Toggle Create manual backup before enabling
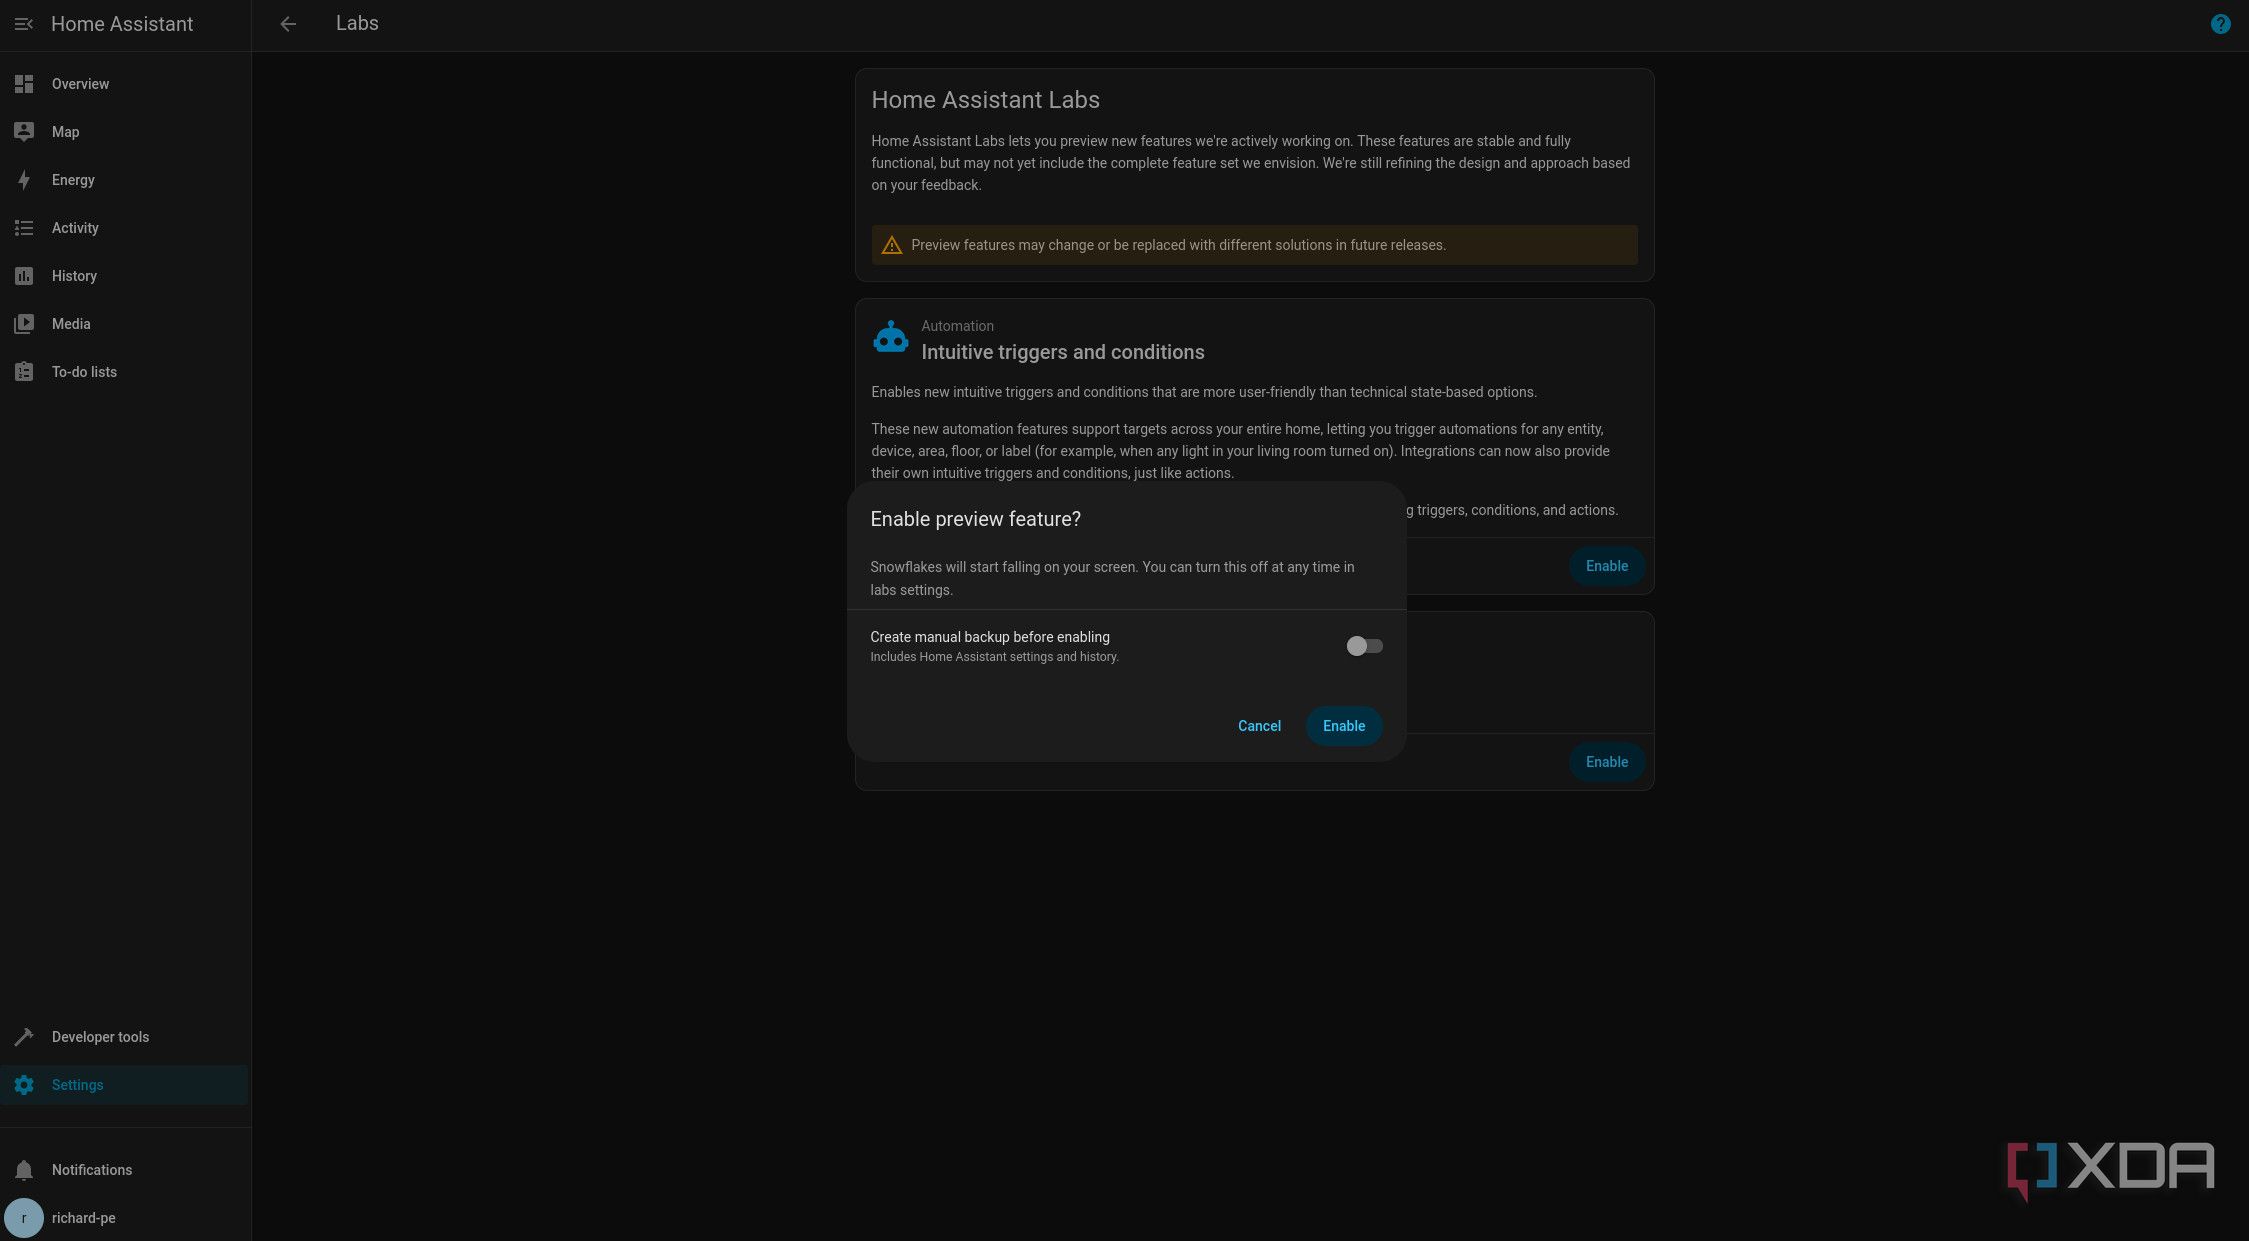Viewport: 2249px width, 1241px height. 1364,646
